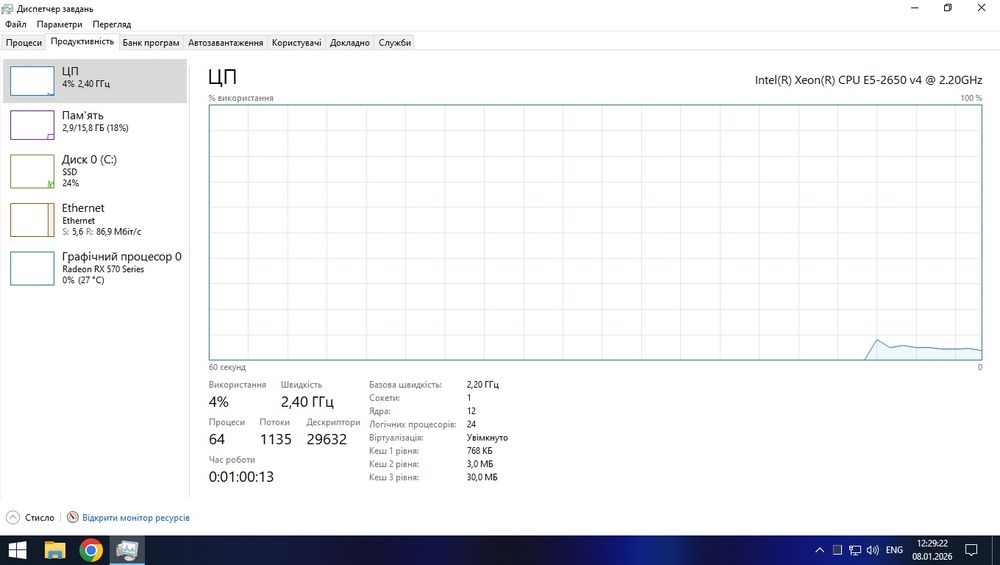
Task: Click the Radeon RX 570 Series label
Action: (103, 269)
